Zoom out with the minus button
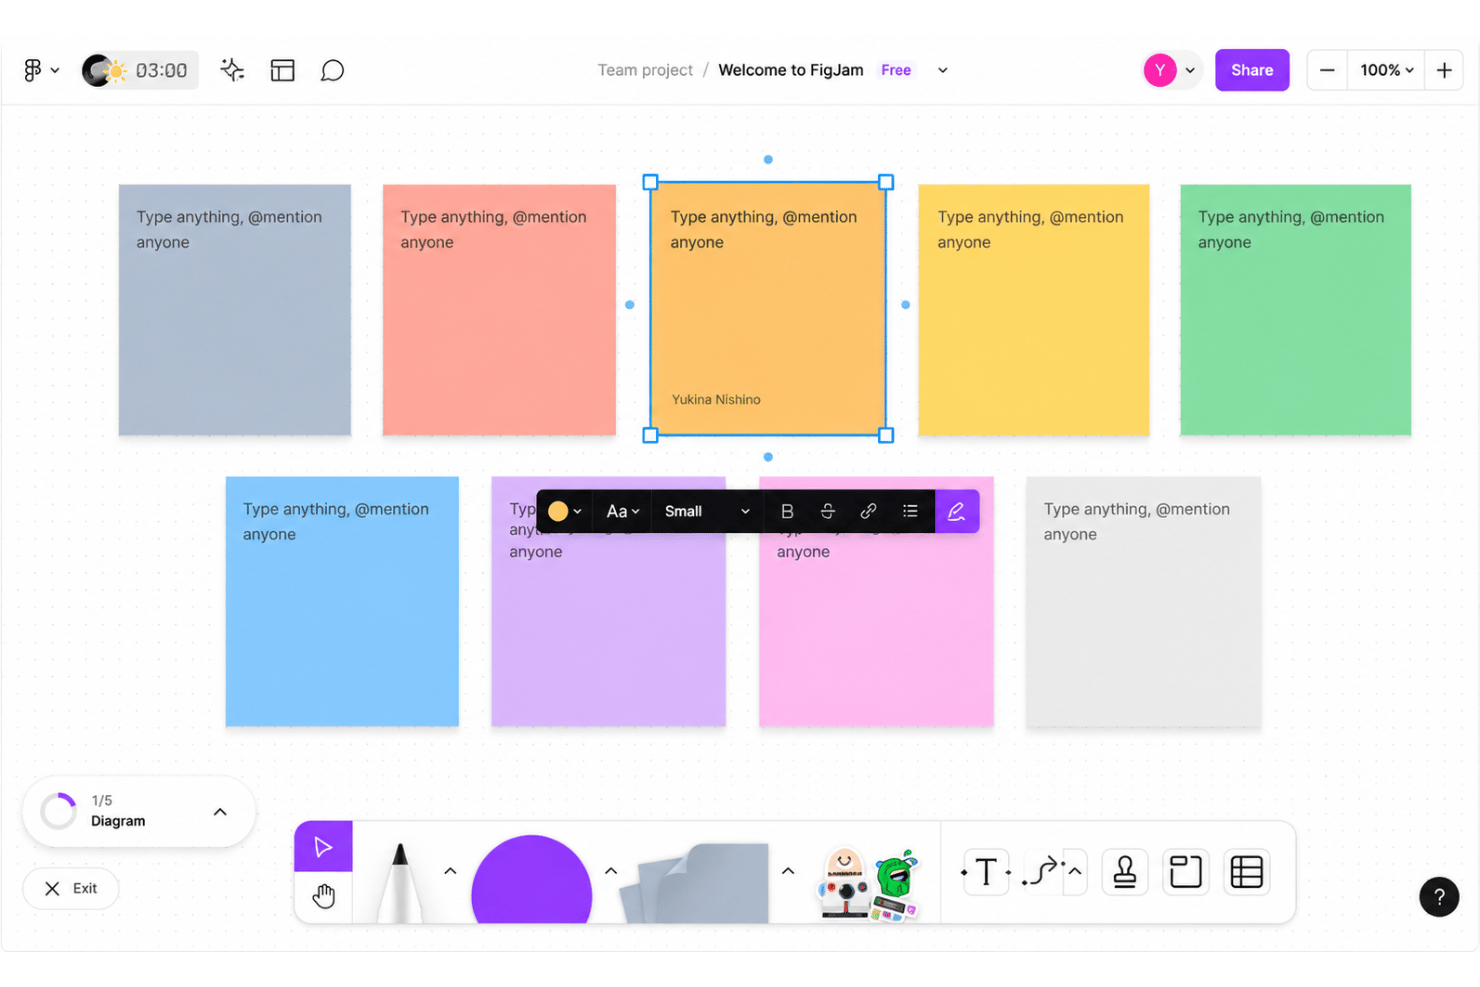This screenshot has width=1480, height=987. click(x=1327, y=70)
